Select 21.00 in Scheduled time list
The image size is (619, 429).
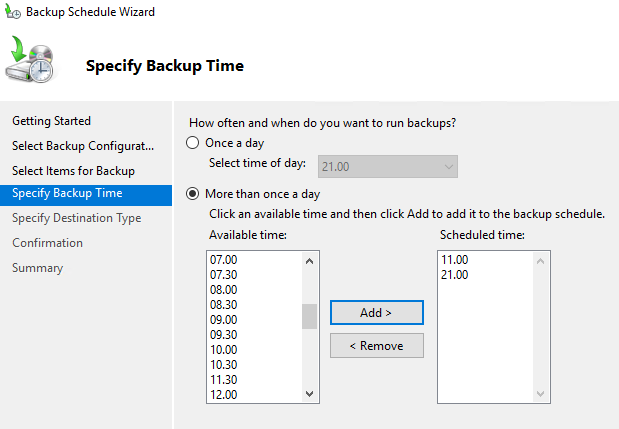click(x=454, y=274)
